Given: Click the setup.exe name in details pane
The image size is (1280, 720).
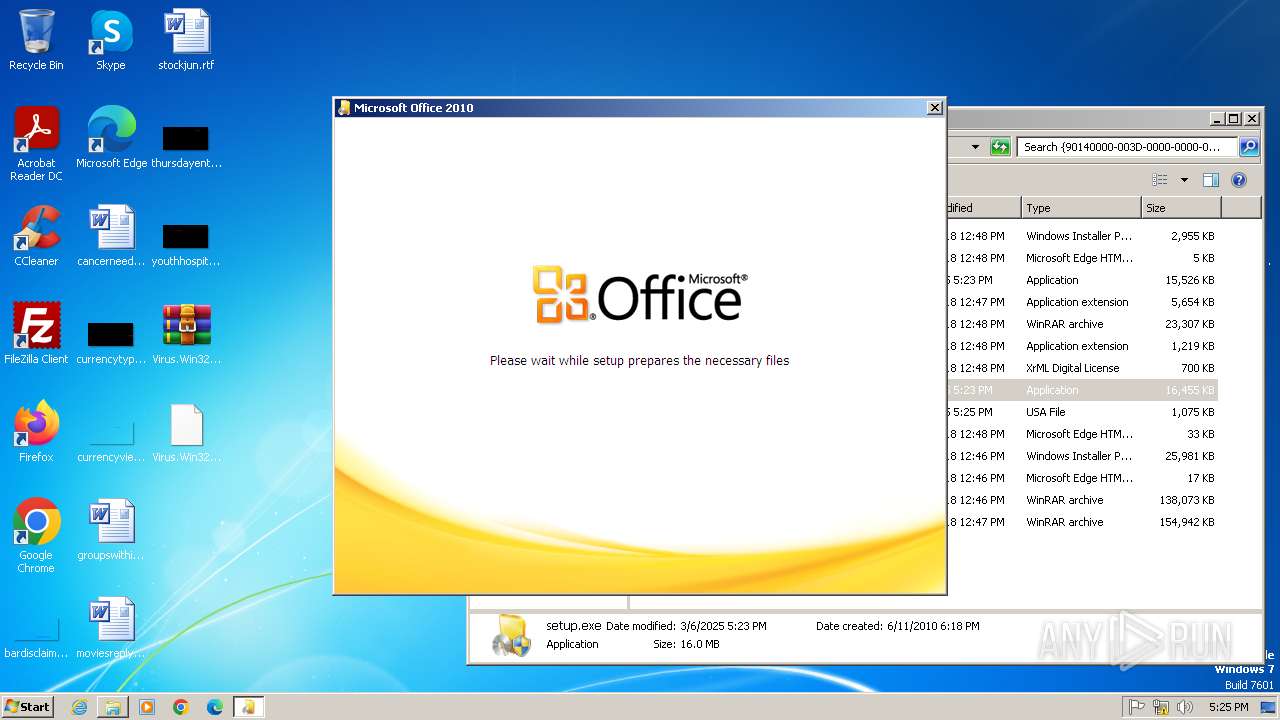Looking at the screenshot, I should [x=573, y=626].
